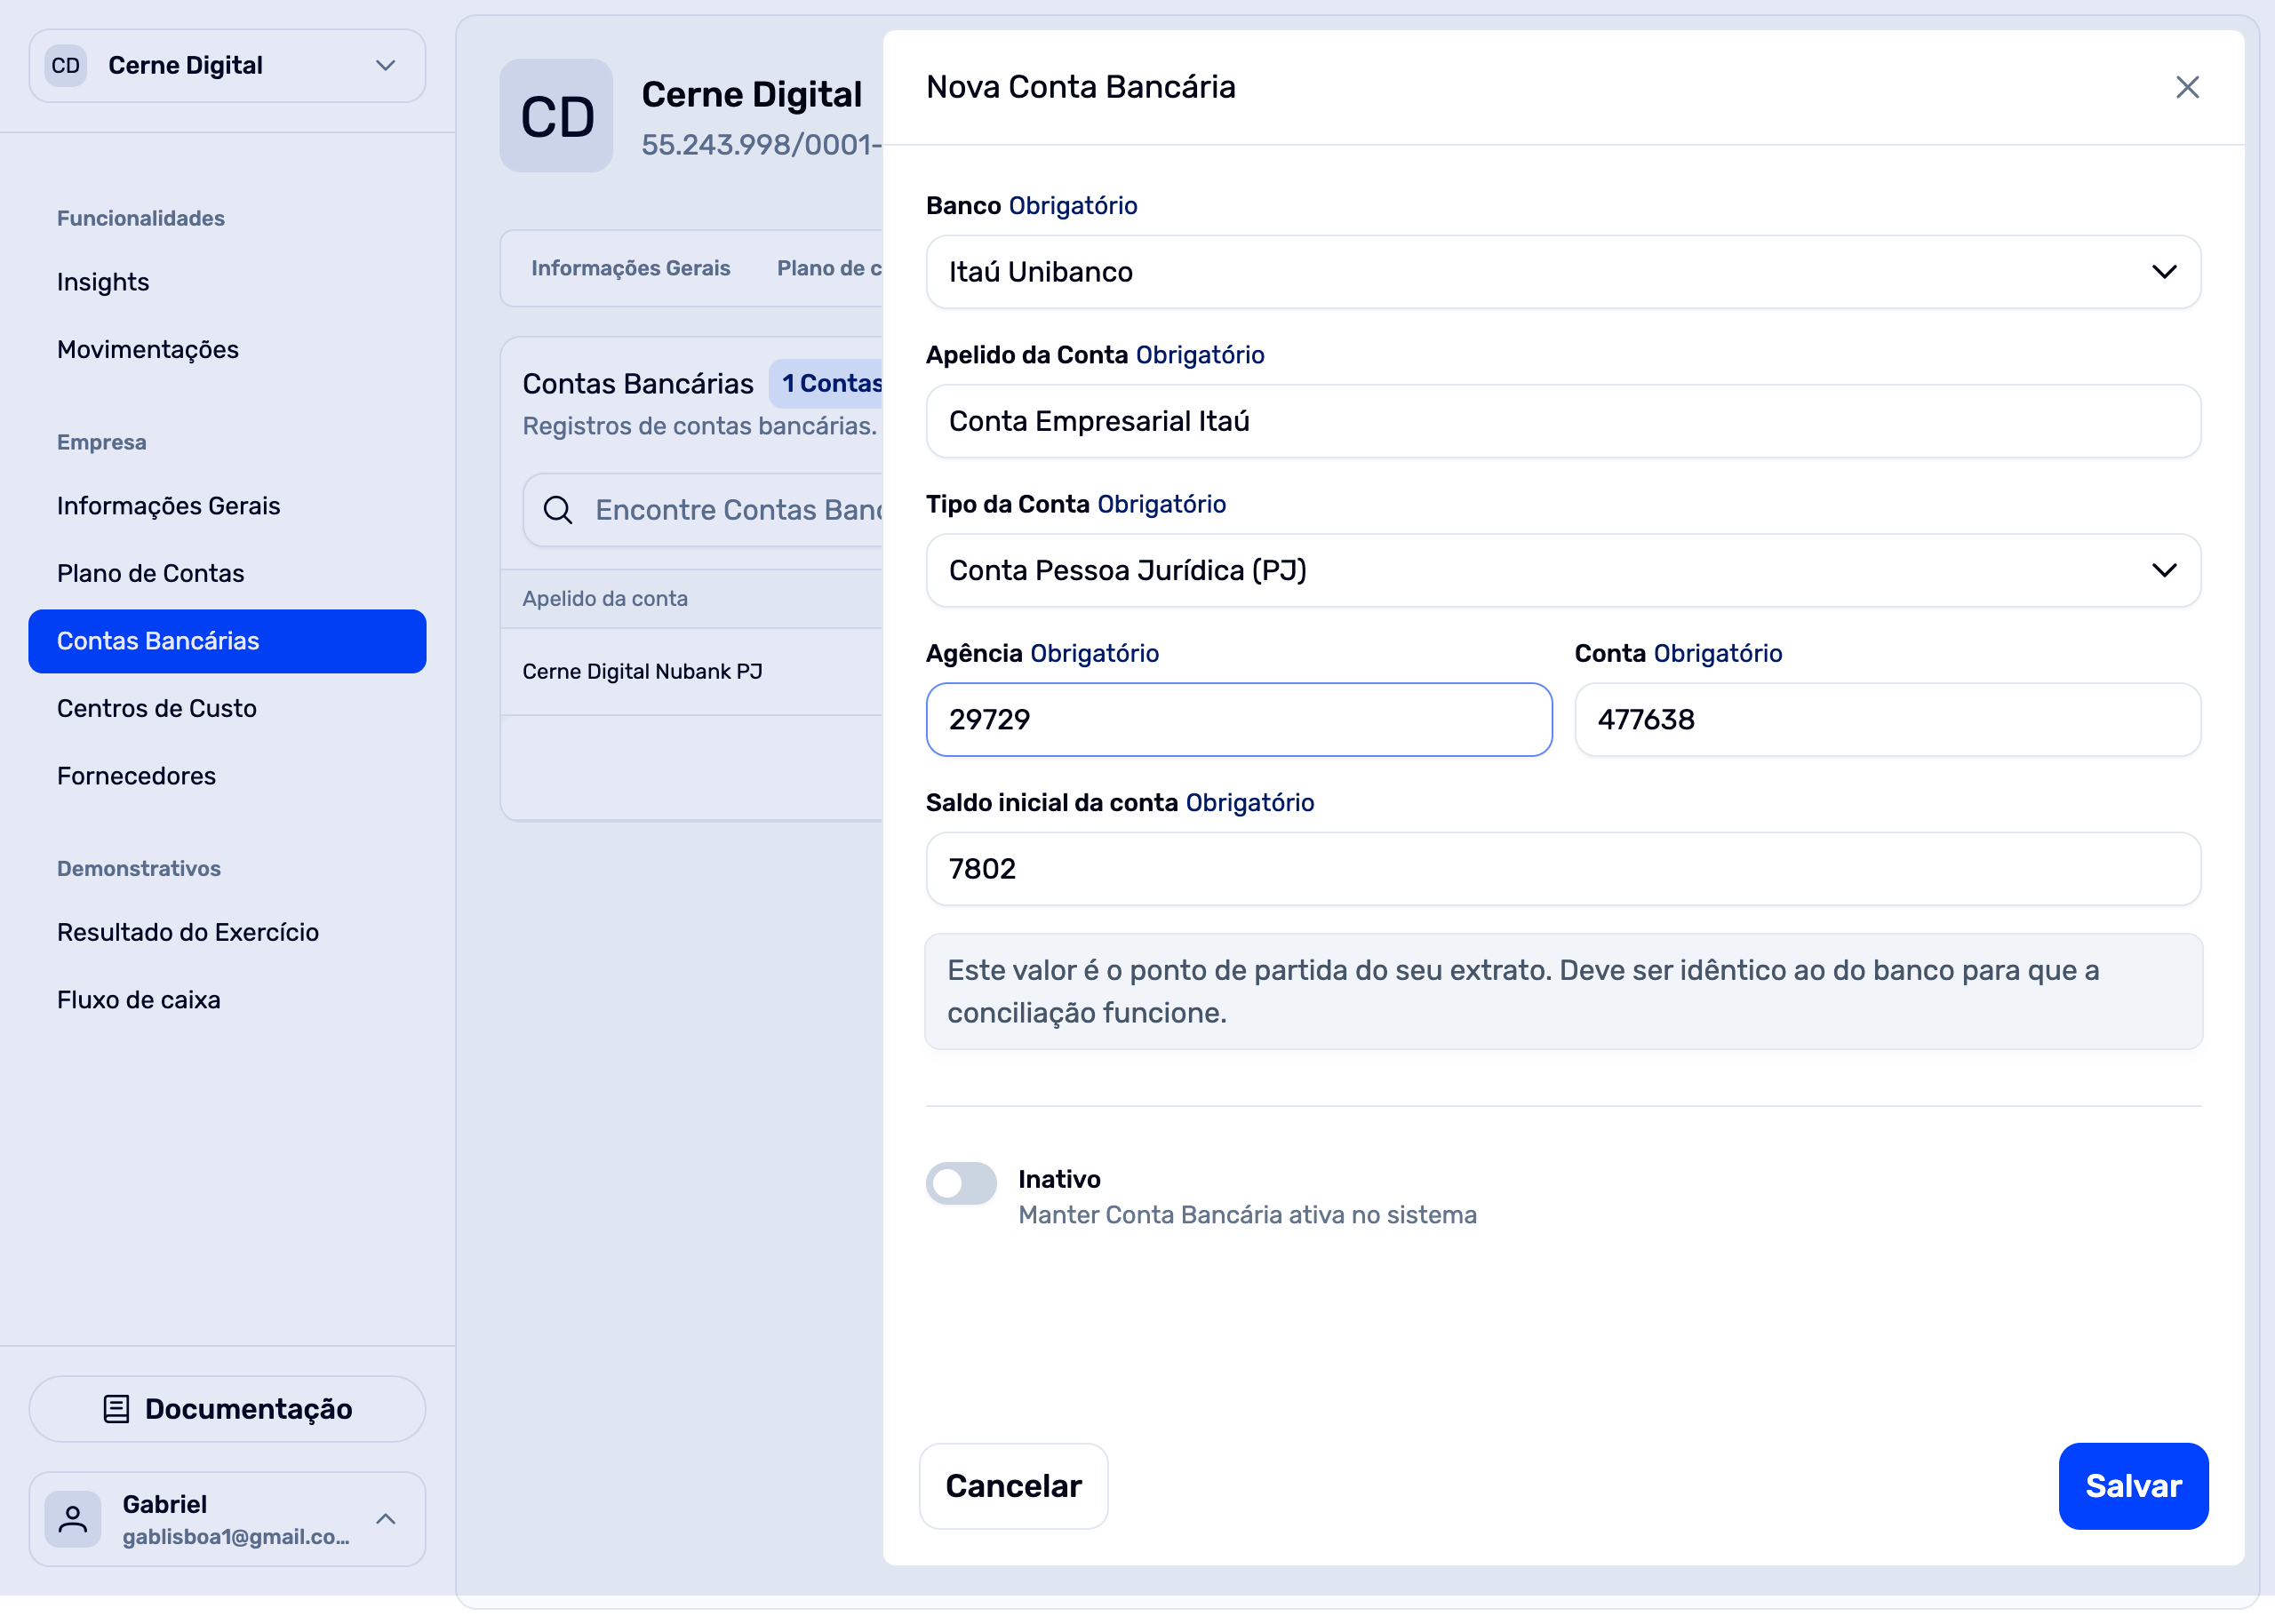Image resolution: width=2275 pixels, height=1624 pixels.
Task: Click the Cancelar button
Action: (x=1012, y=1486)
